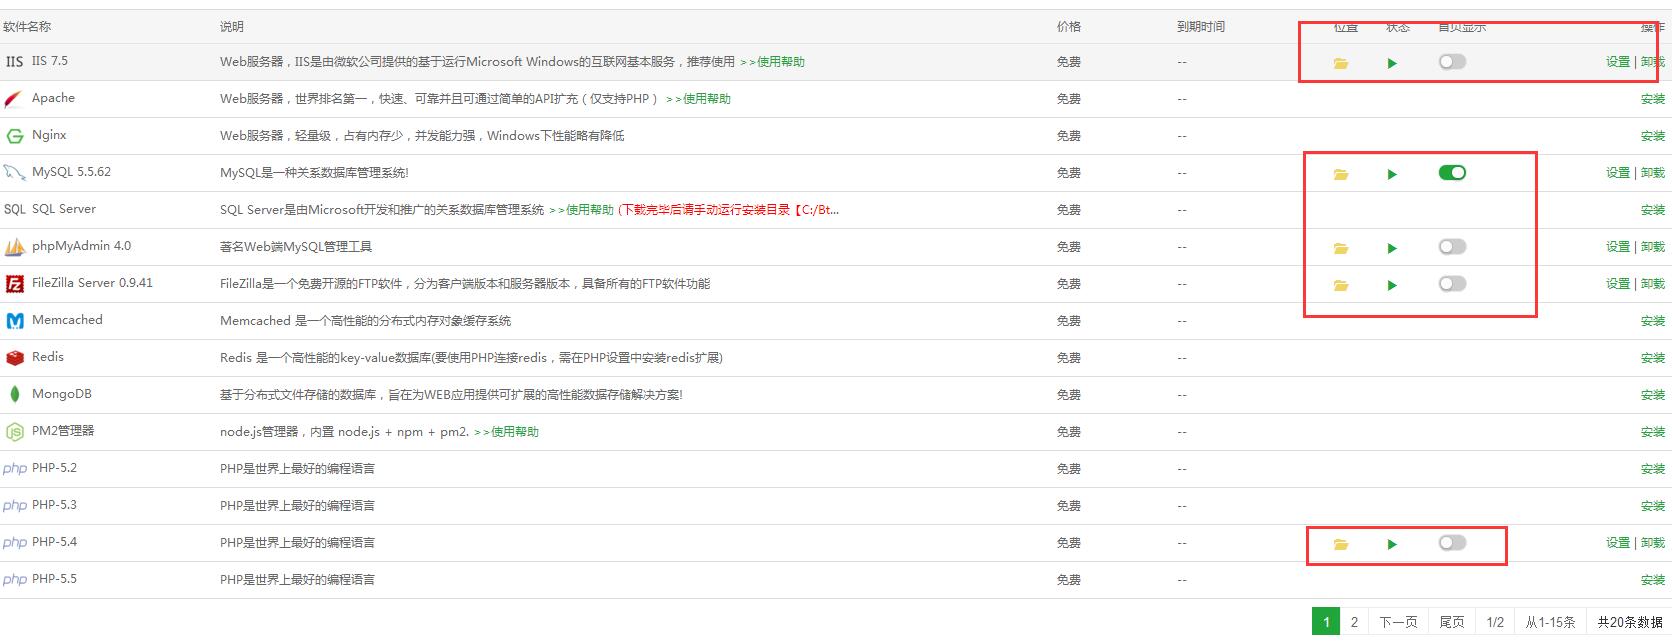Viewport: 1672px width, 644px height.
Task: Click 卸载 uninstall for phpMyAdmin 4.0
Action: point(1652,247)
